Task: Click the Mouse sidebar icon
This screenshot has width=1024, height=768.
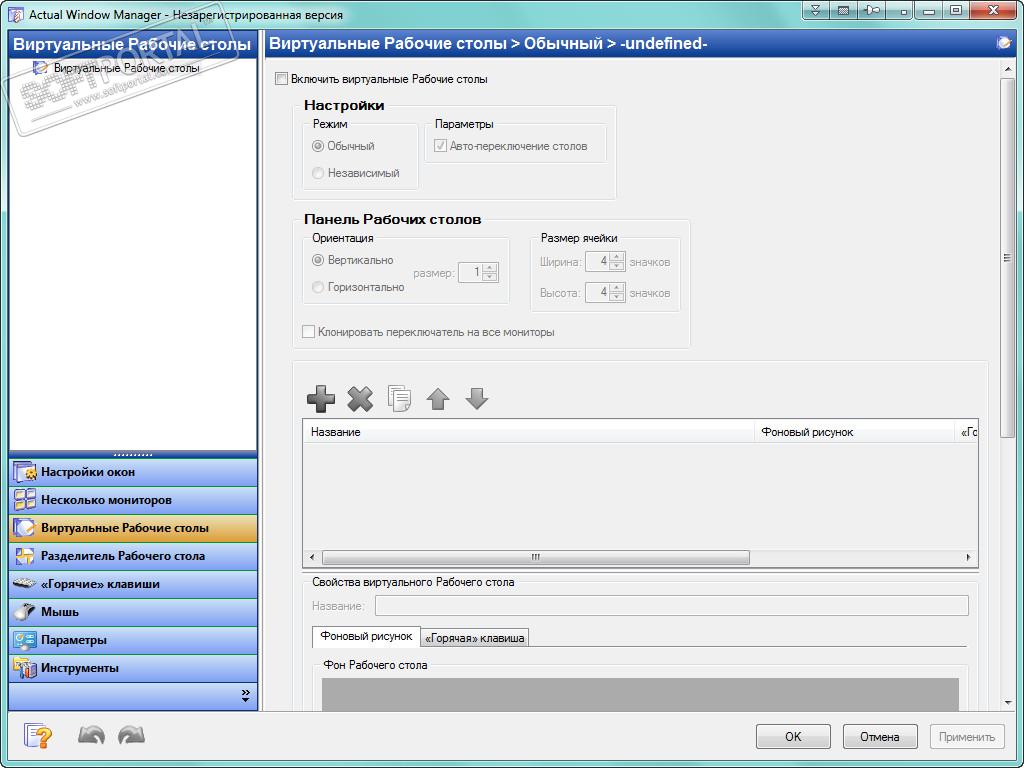Action: click(25, 612)
